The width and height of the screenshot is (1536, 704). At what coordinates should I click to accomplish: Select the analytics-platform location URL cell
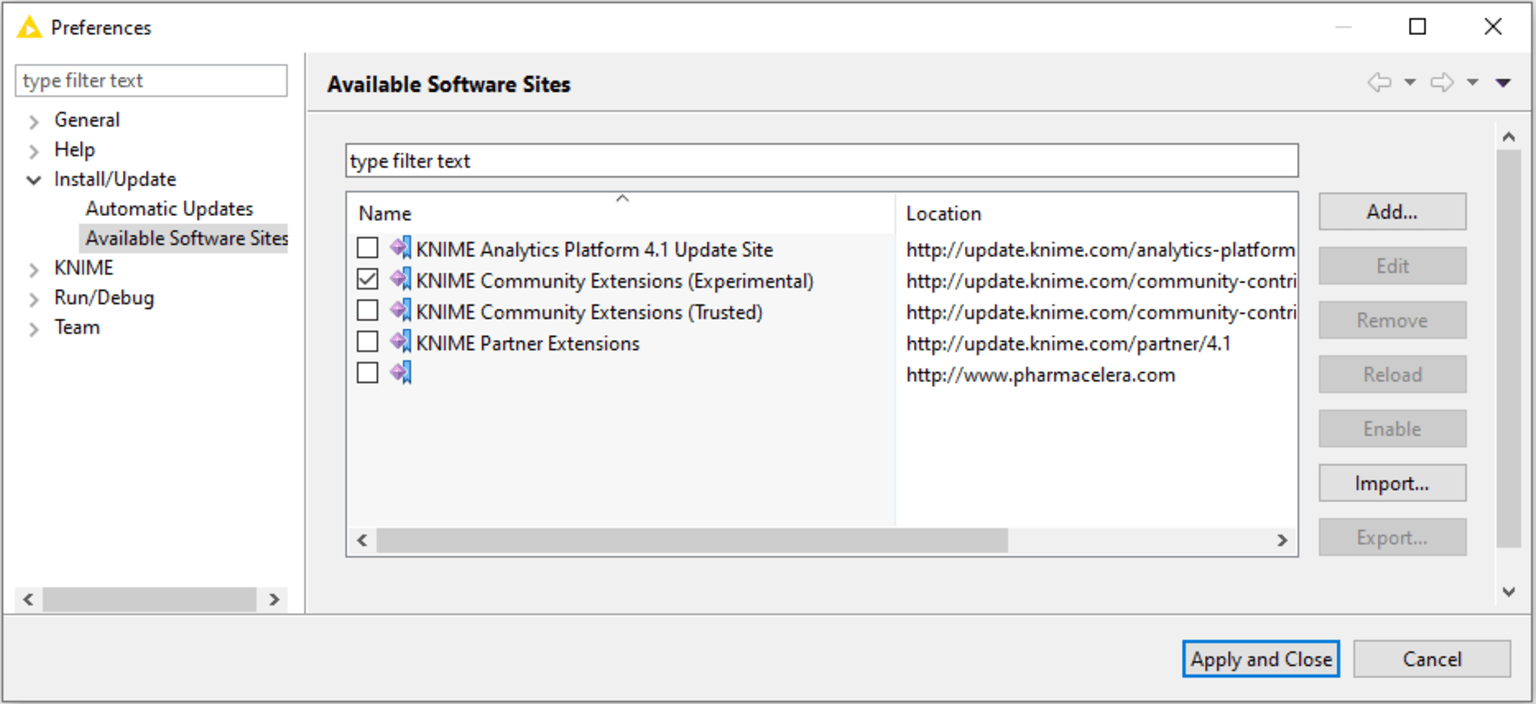[1100, 250]
